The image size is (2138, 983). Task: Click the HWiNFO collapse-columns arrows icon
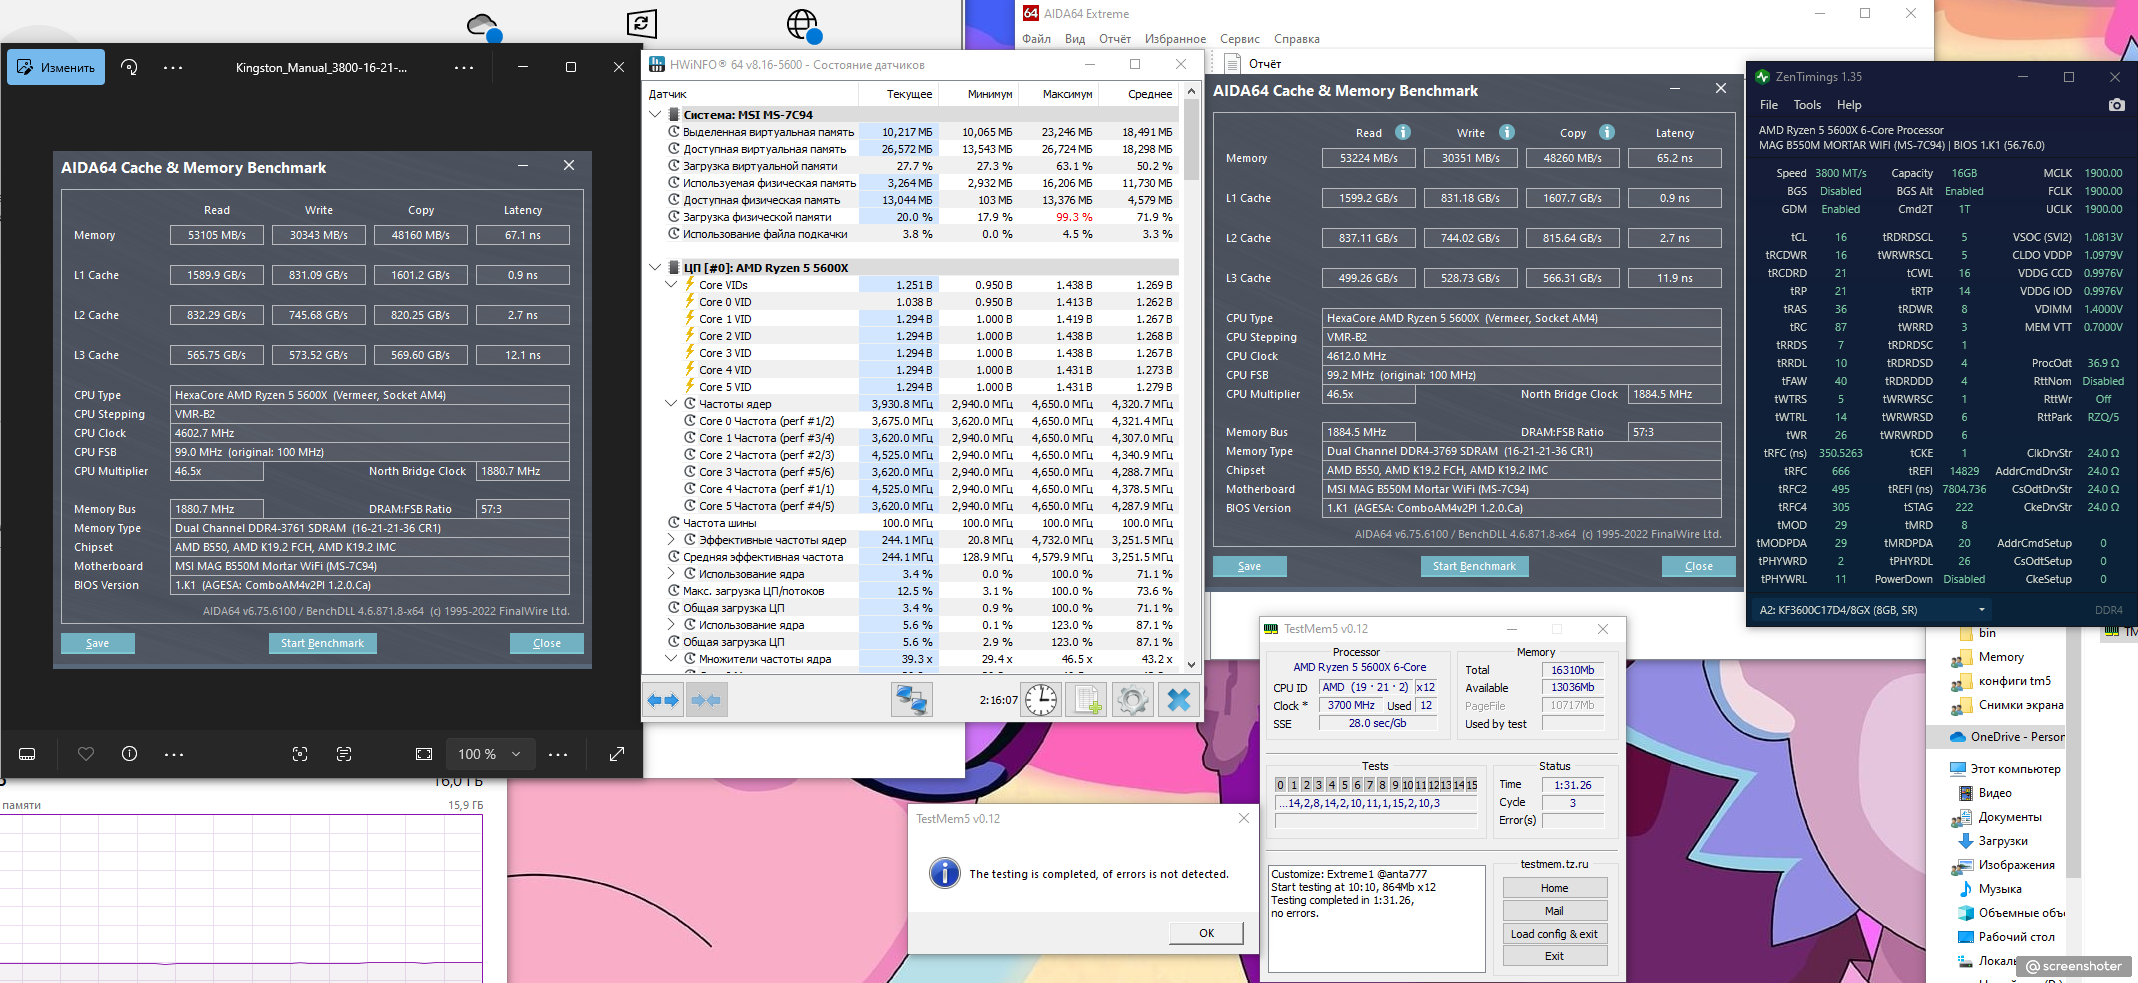(x=706, y=700)
